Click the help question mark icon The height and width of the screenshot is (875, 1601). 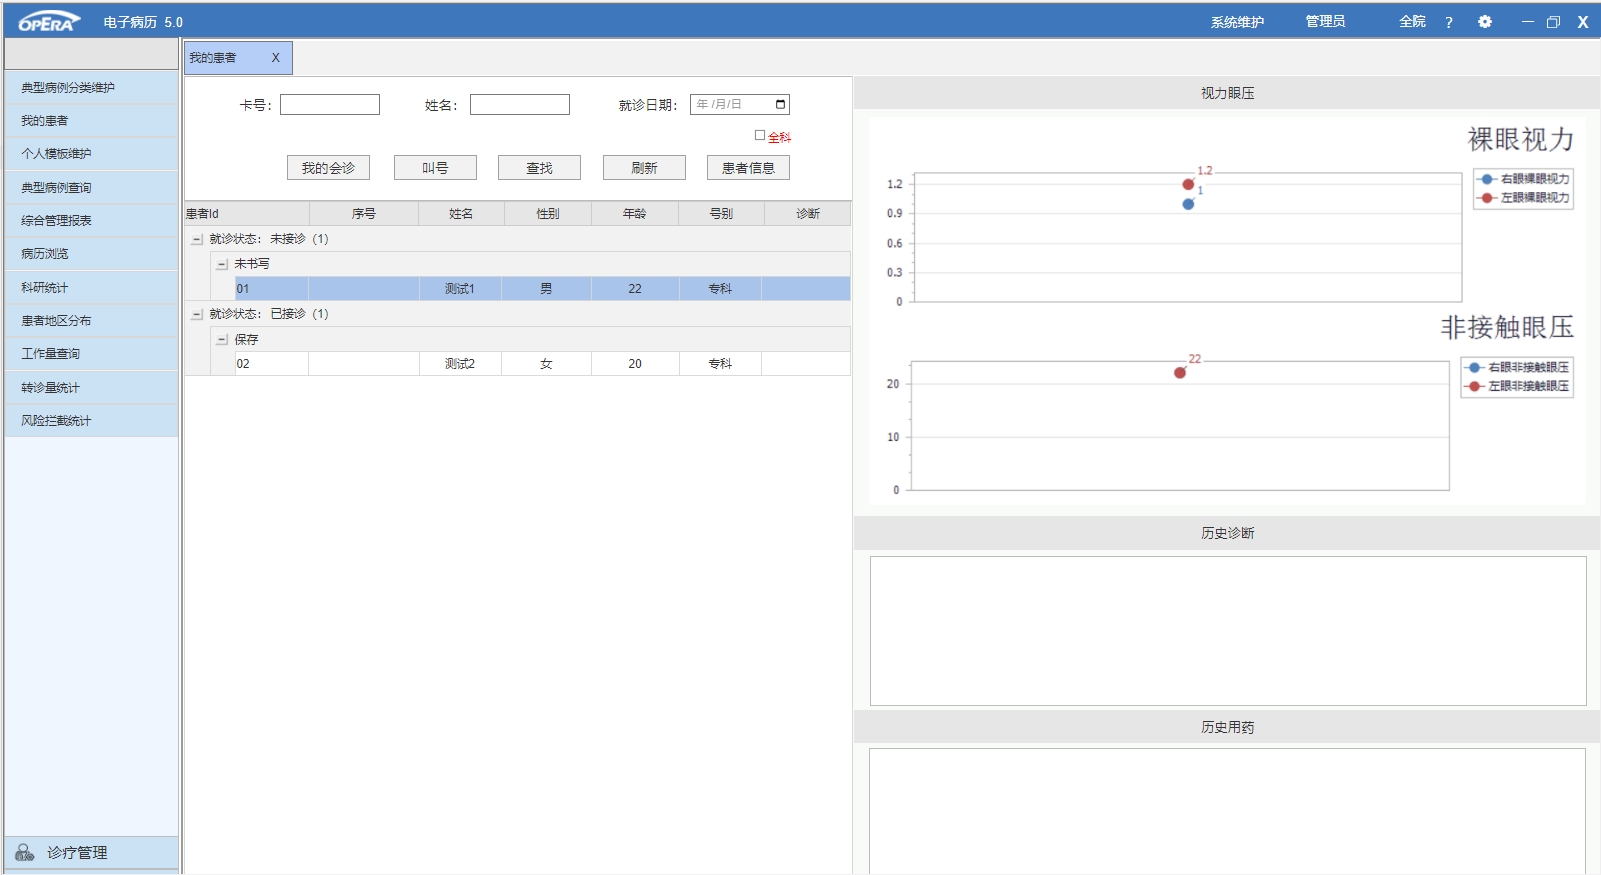click(x=1448, y=22)
